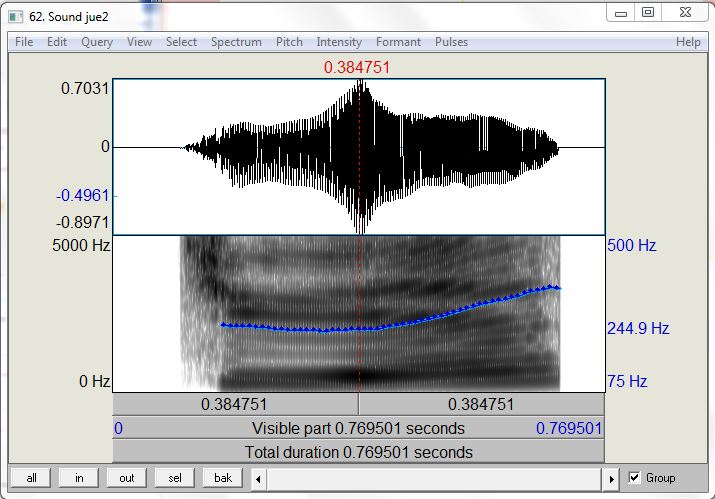Click the -0.4961 amplitude value
The height and width of the screenshot is (499, 715).
pyautogui.click(x=83, y=195)
